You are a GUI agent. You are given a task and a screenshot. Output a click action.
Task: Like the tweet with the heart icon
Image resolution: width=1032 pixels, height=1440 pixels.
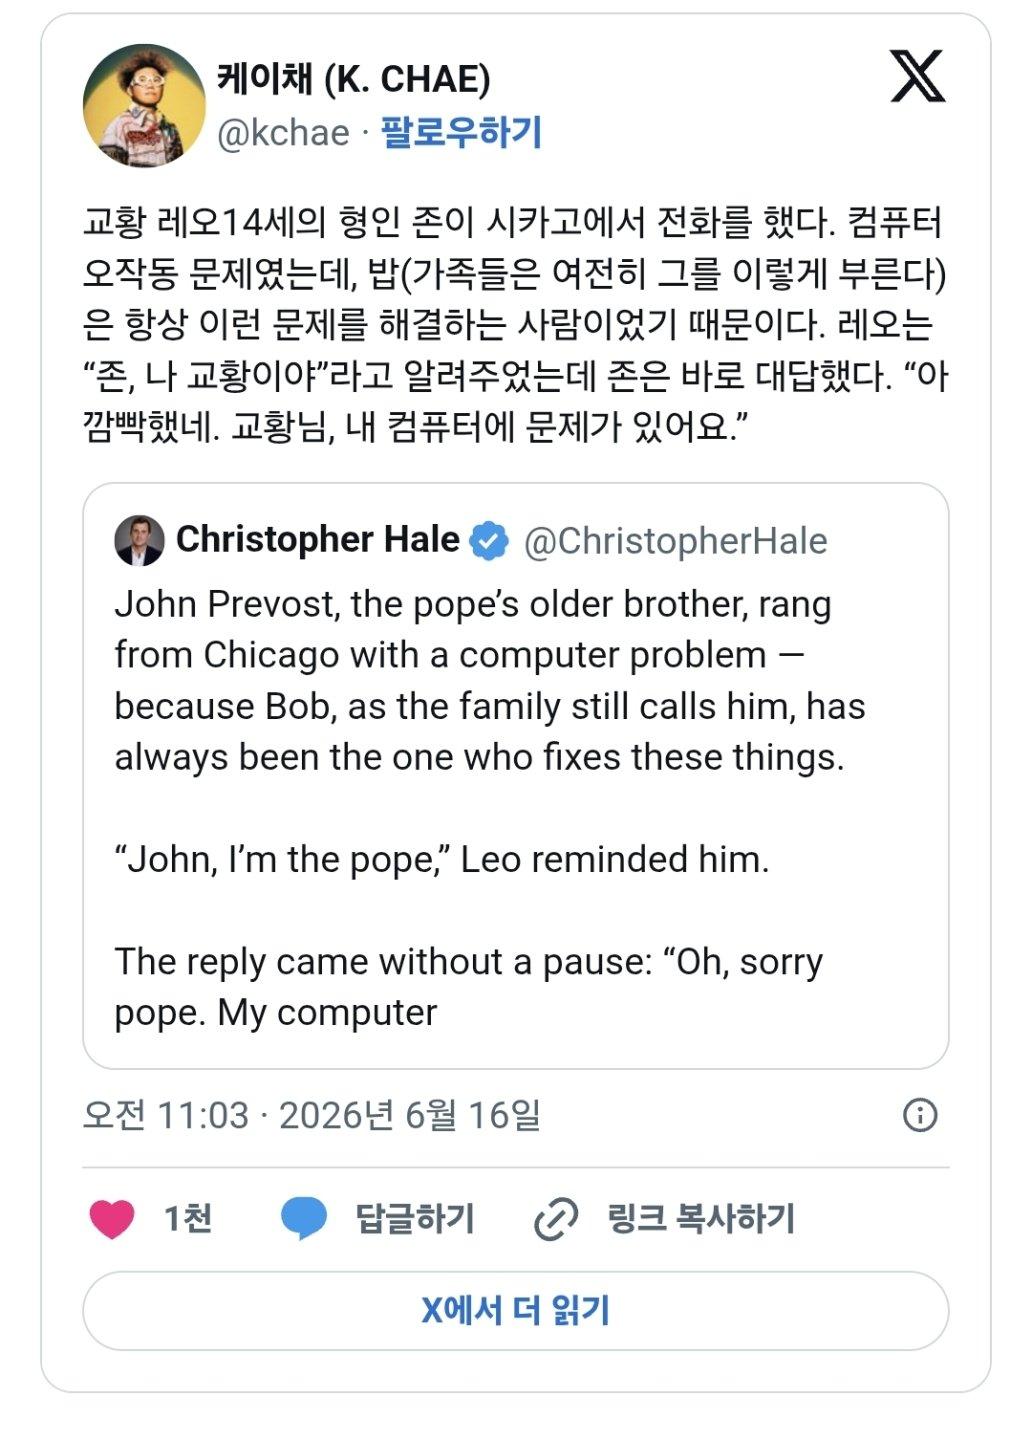[x=112, y=1218]
